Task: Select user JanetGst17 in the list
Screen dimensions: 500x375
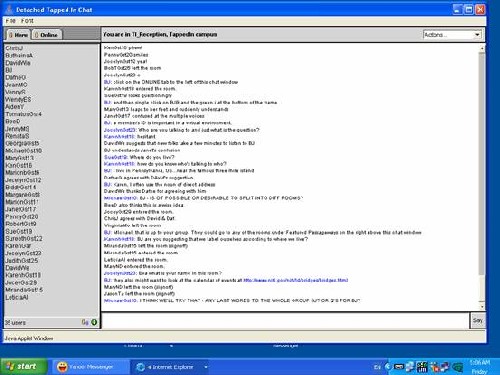Action: point(21,209)
